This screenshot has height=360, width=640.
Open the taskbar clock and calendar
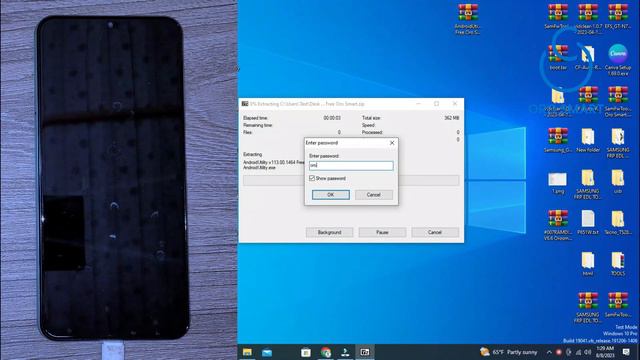point(605,352)
